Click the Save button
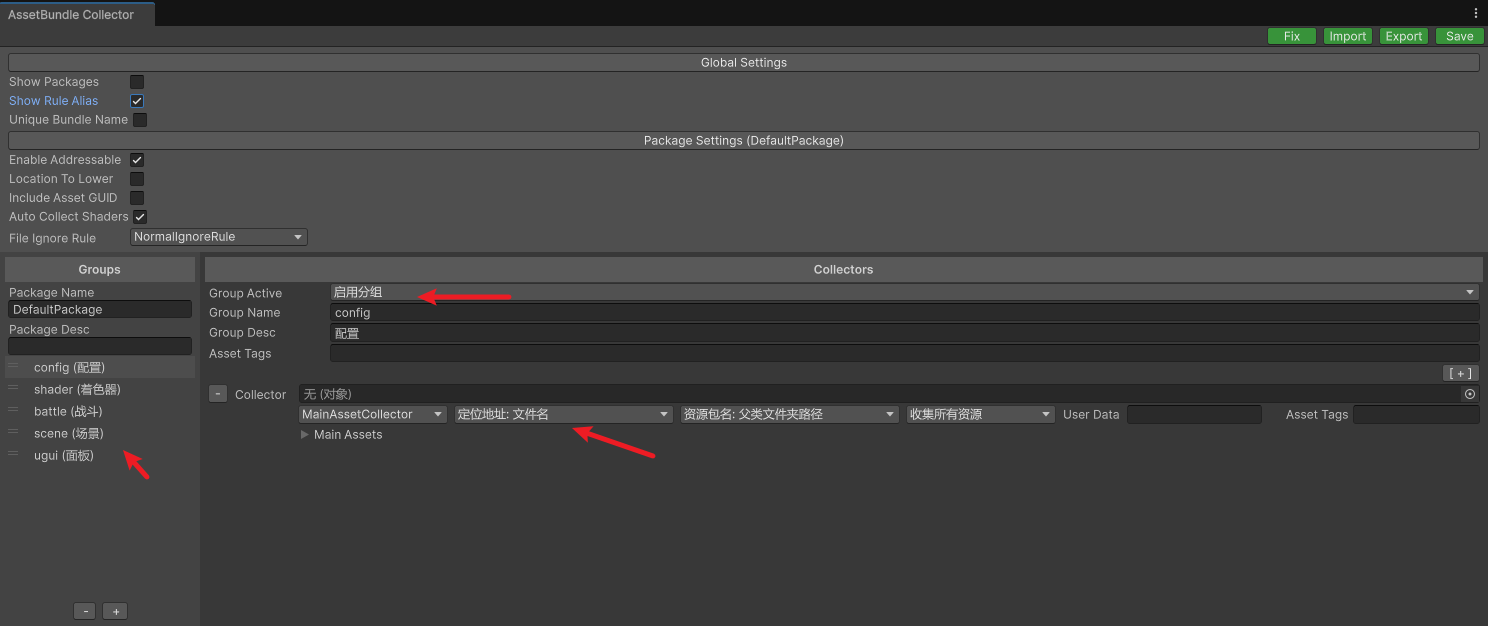 click(x=1459, y=36)
